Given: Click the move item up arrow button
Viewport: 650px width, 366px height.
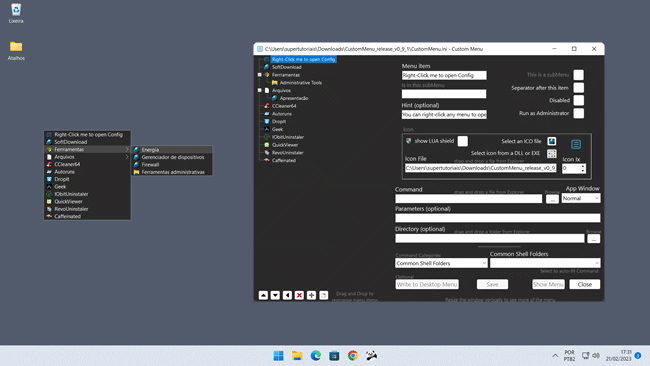Looking at the screenshot, I should (263, 295).
